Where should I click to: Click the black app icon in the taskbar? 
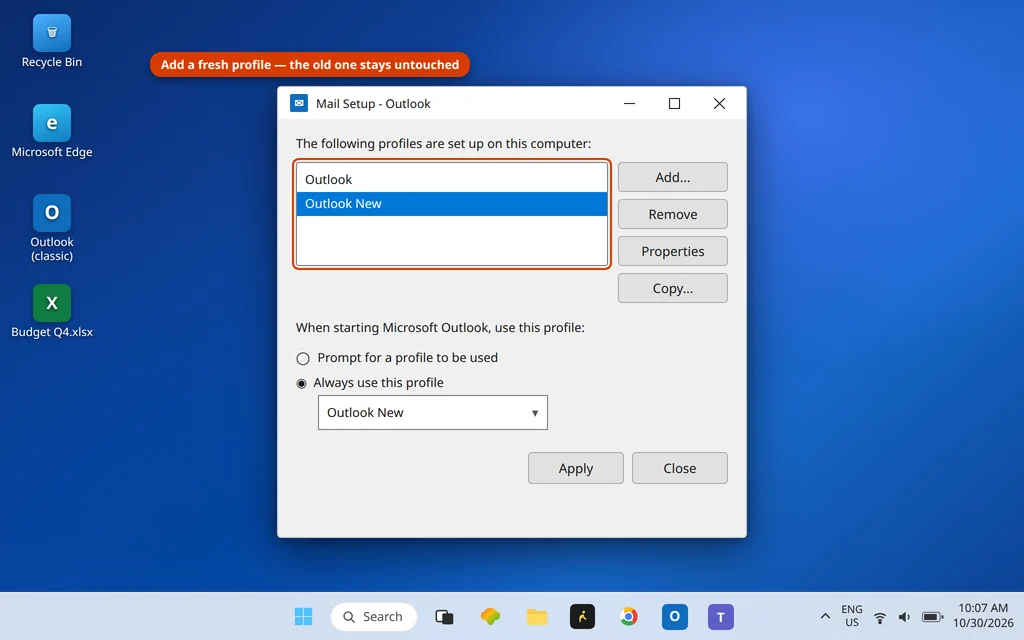pyautogui.click(x=583, y=616)
